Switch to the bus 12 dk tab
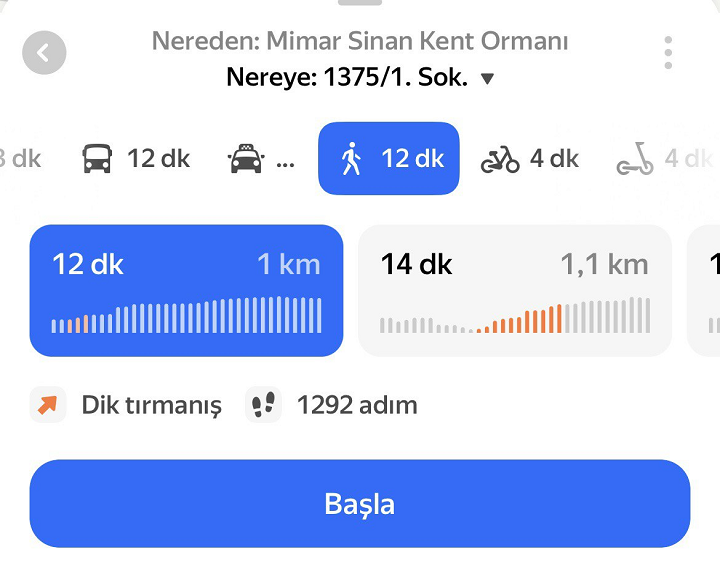 coord(136,159)
